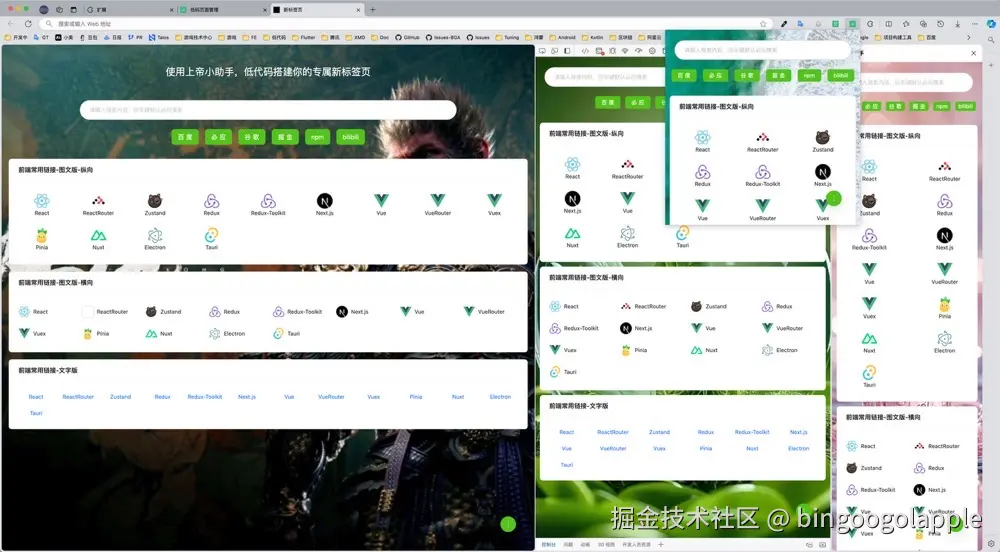Click the Pinia pineapple icon in the left page's top card
Screen dimensions: 1000x552
(x=41, y=237)
